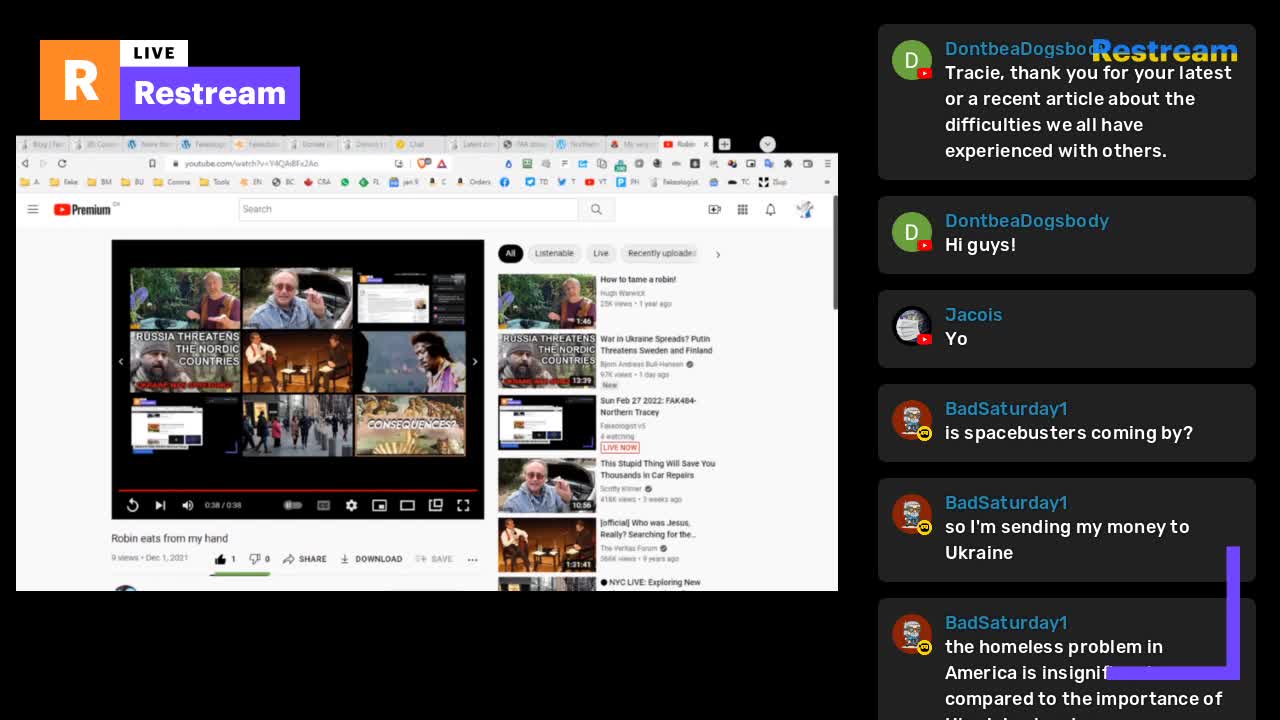Toggle subtitles/closed captions button
1280x720 pixels.
tap(323, 505)
